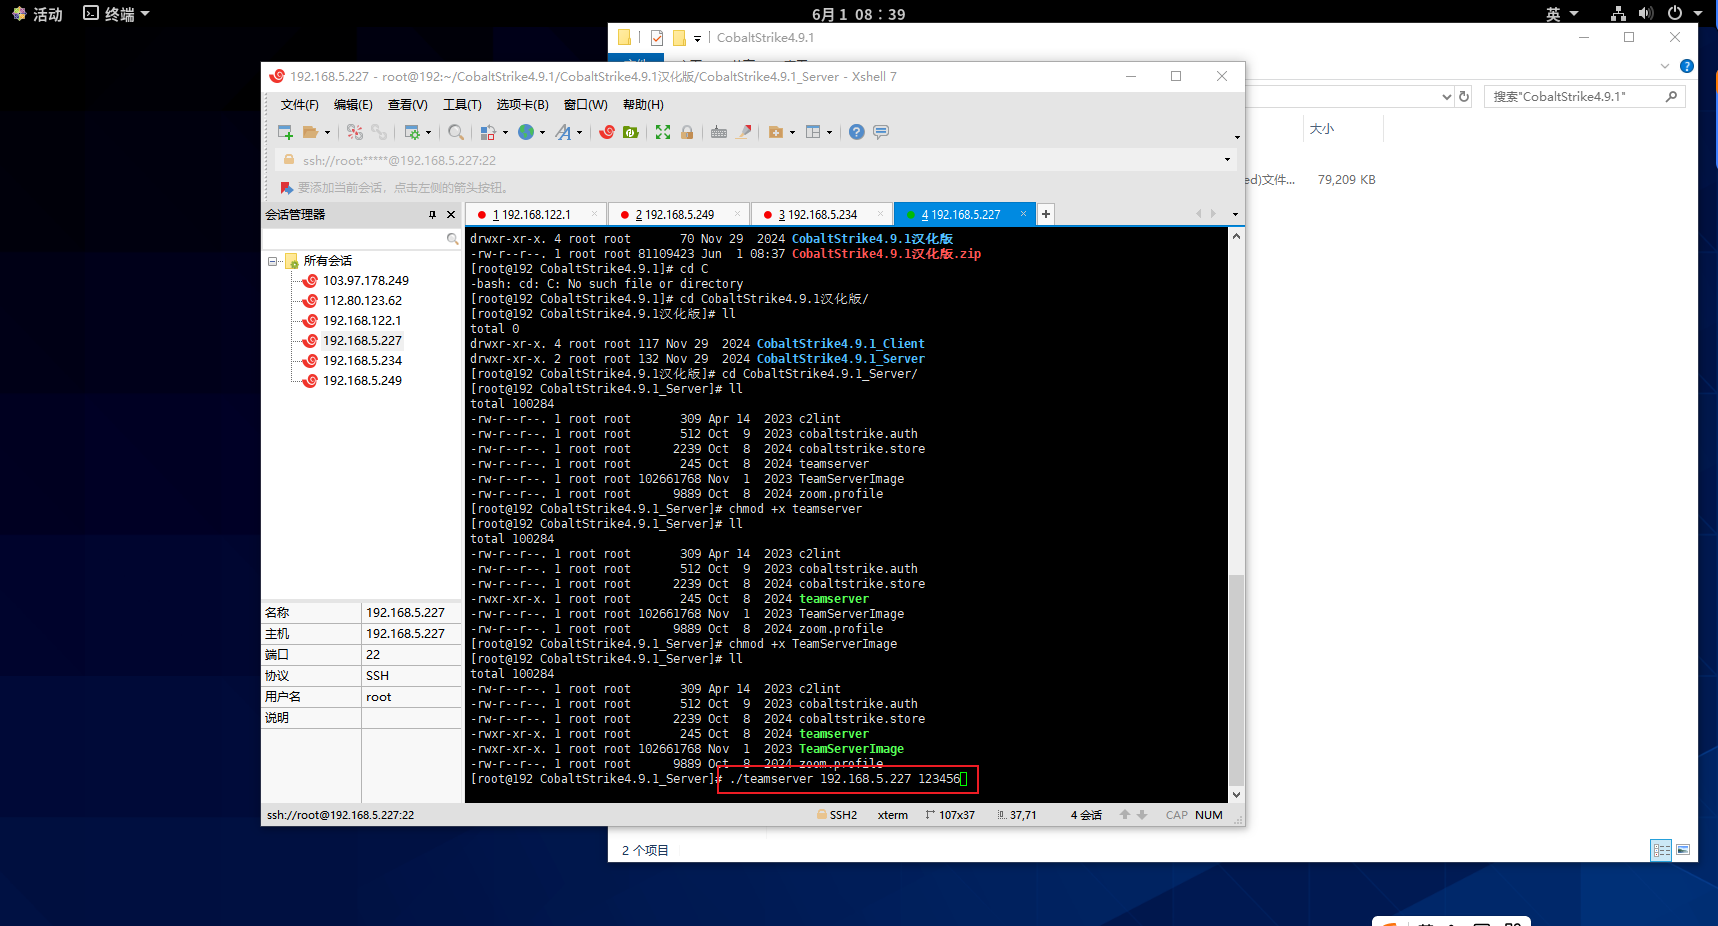This screenshot has width=1718, height=926.
Task: Open dropdown beside folder plus icon
Action: pos(792,132)
